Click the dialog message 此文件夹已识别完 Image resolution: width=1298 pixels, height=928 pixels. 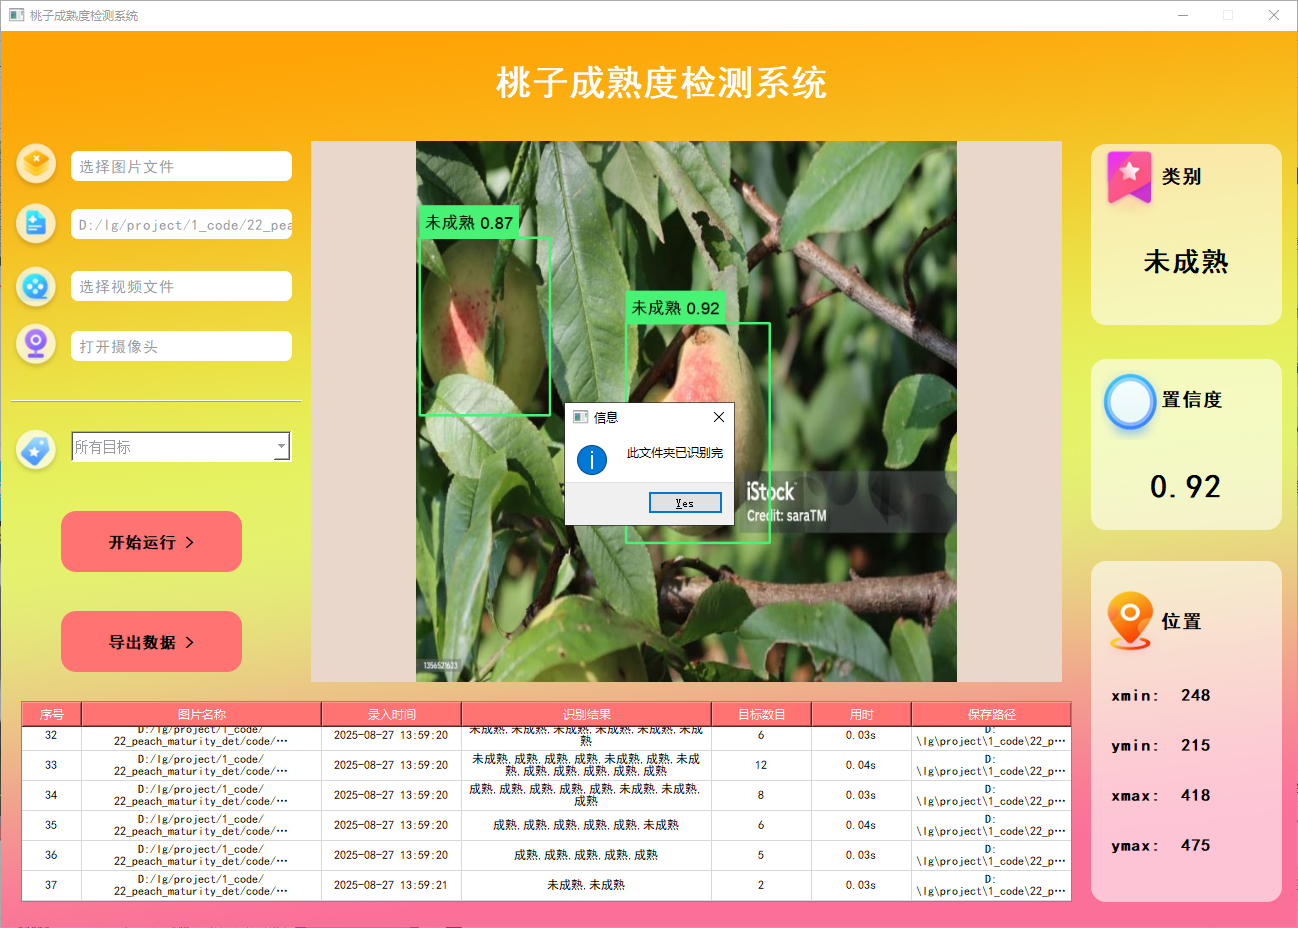point(675,453)
